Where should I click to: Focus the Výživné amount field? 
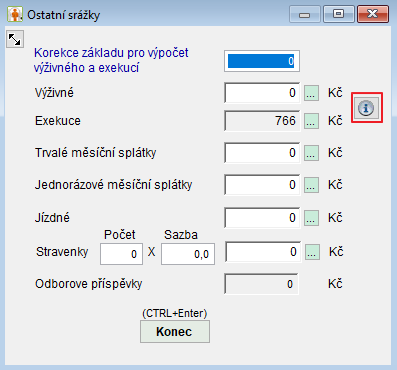(262, 93)
